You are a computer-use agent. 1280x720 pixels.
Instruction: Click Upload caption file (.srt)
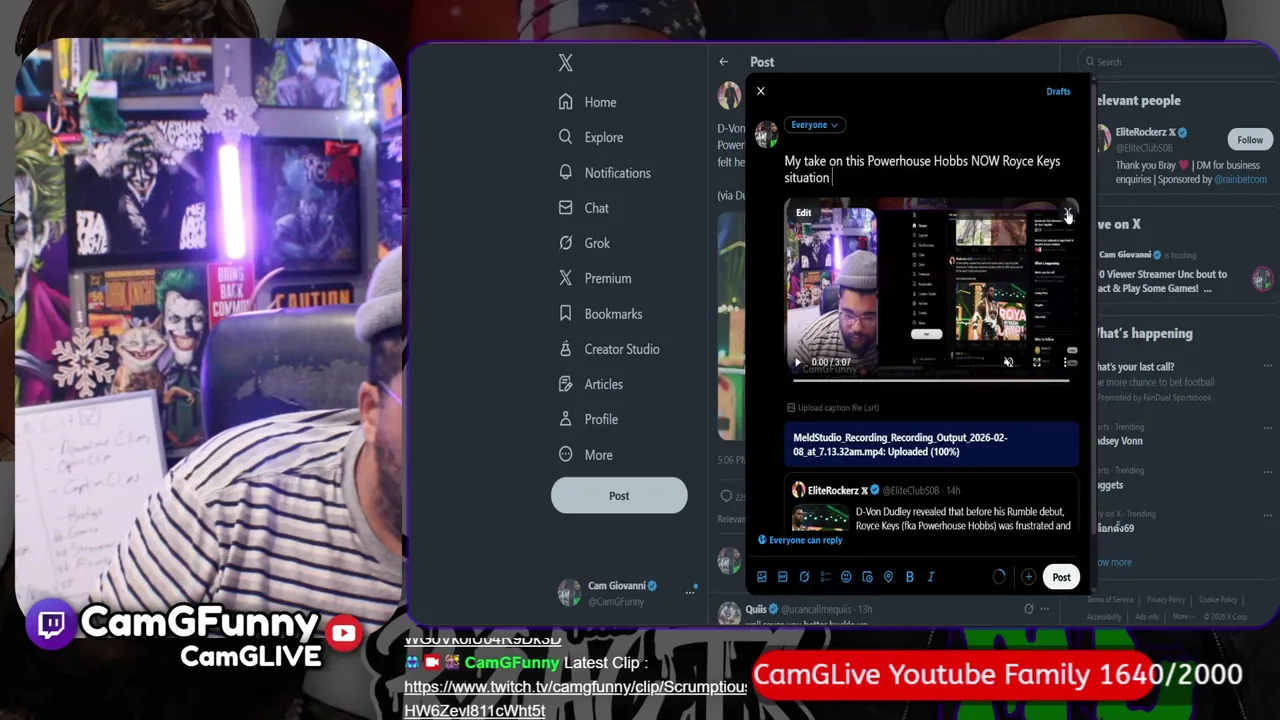[833, 408]
